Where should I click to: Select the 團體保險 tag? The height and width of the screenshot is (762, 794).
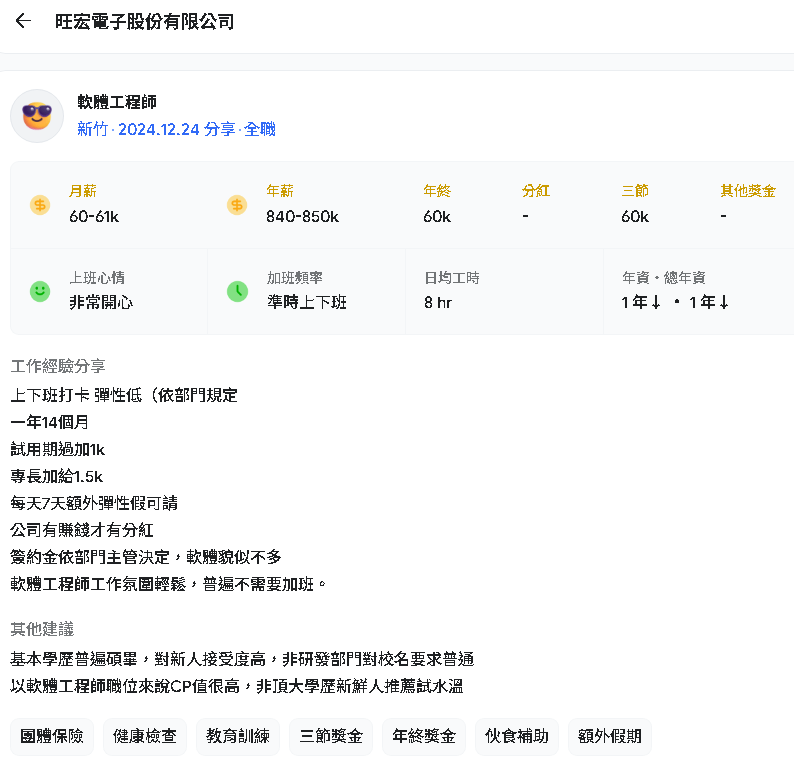[x=52, y=736]
